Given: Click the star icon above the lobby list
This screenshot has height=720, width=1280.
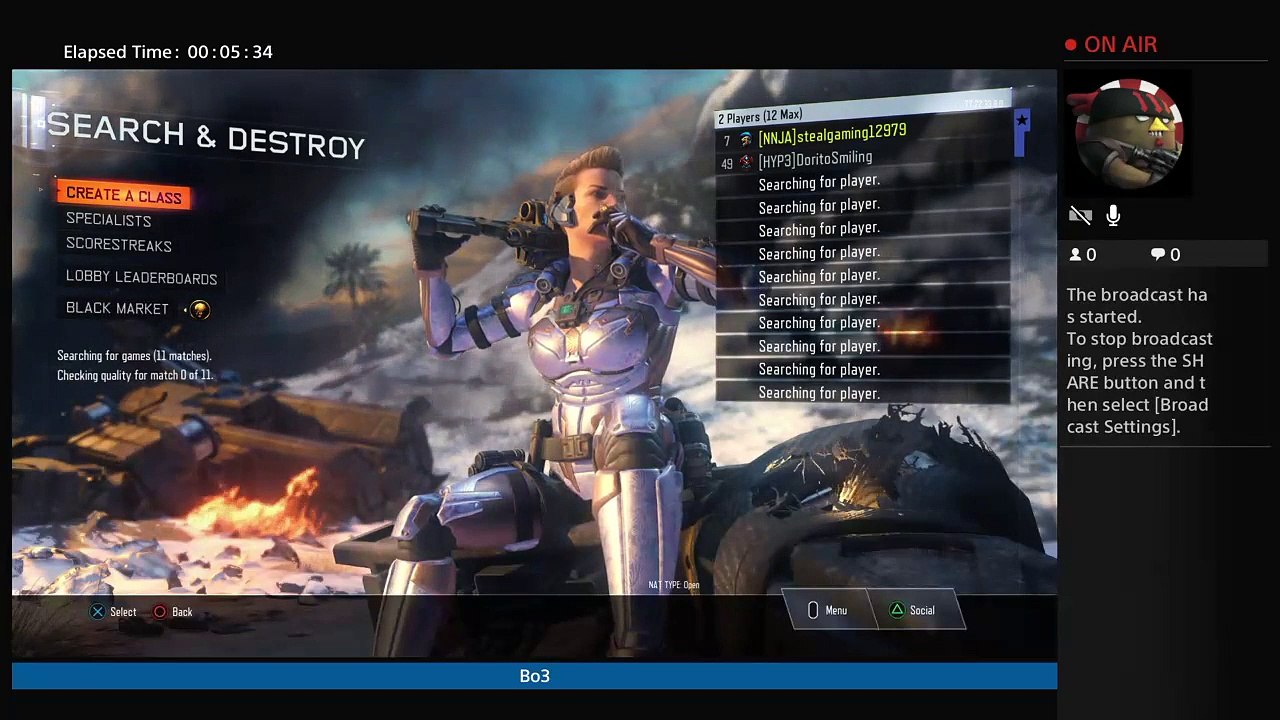Looking at the screenshot, I should 1021,120.
